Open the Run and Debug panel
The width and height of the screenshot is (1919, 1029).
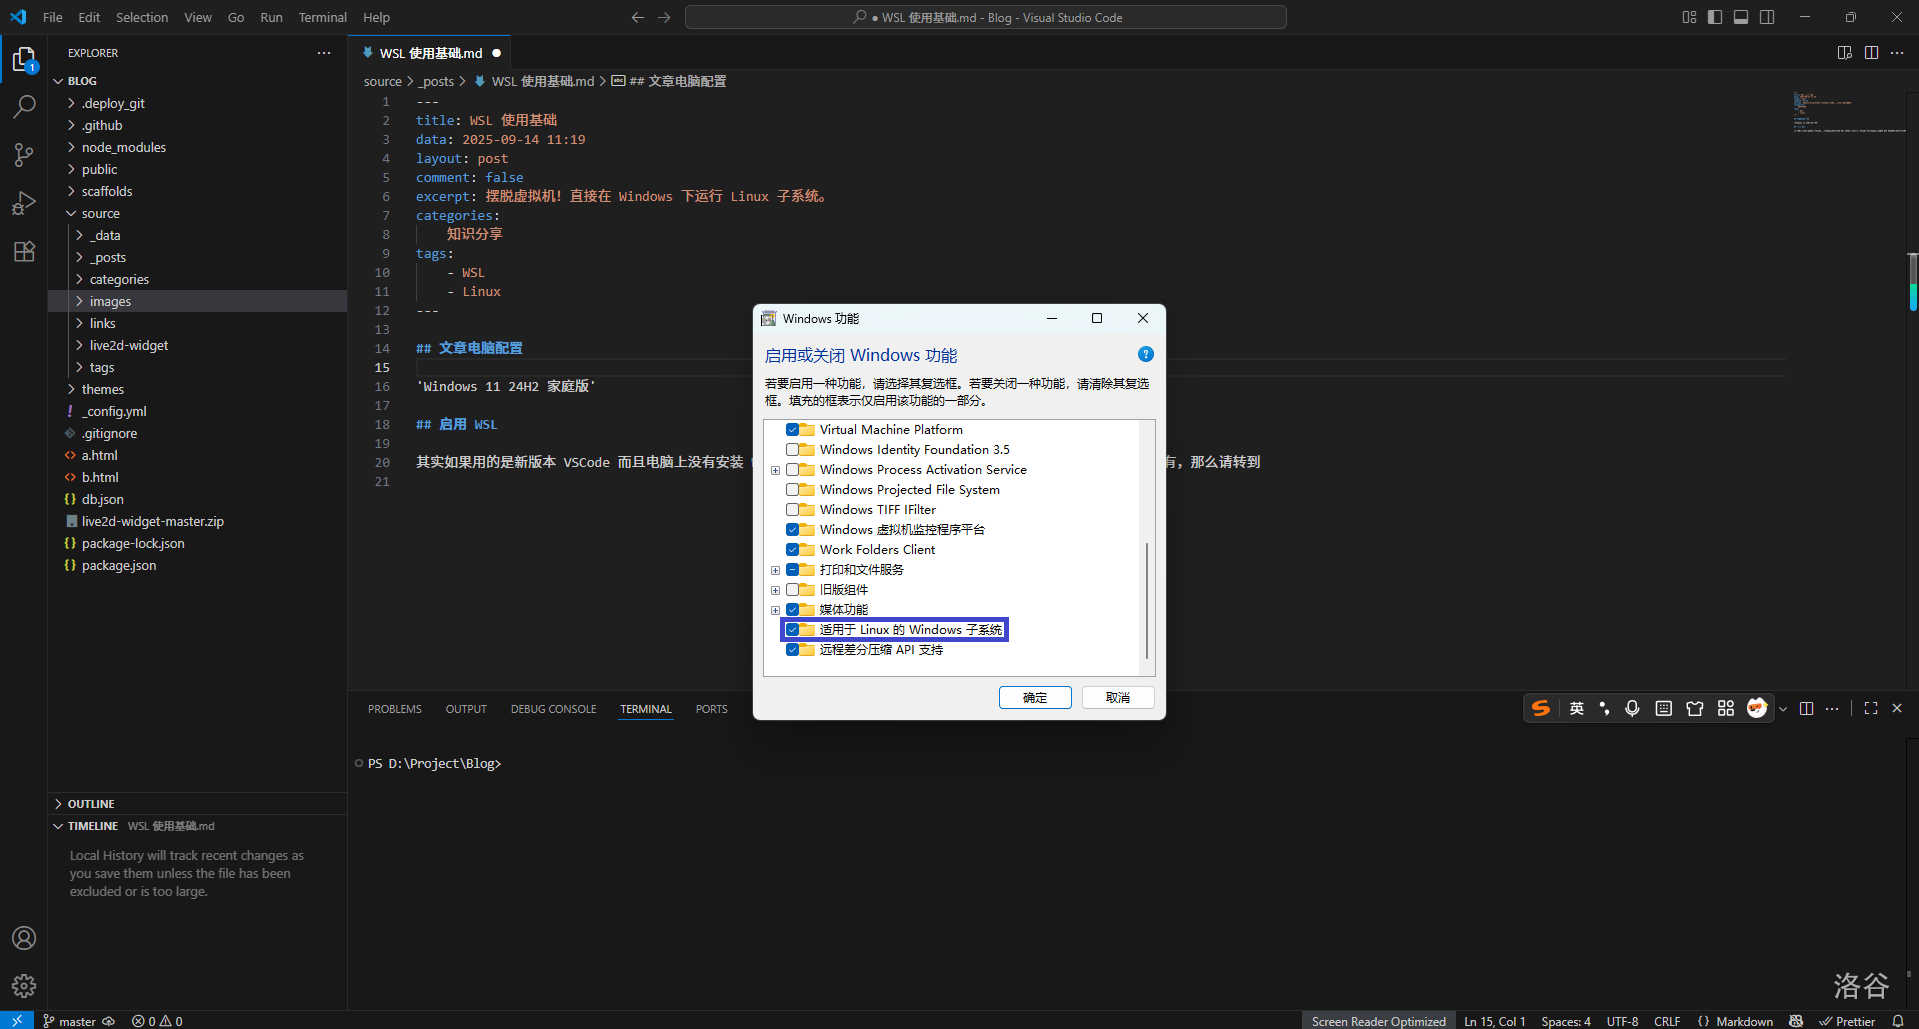24,203
